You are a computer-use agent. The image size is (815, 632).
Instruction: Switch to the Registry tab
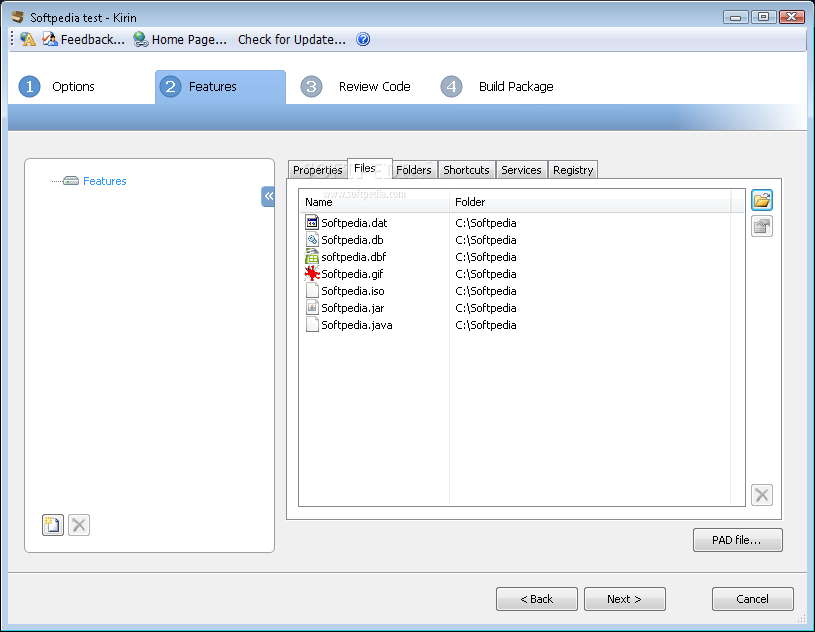[x=573, y=170]
